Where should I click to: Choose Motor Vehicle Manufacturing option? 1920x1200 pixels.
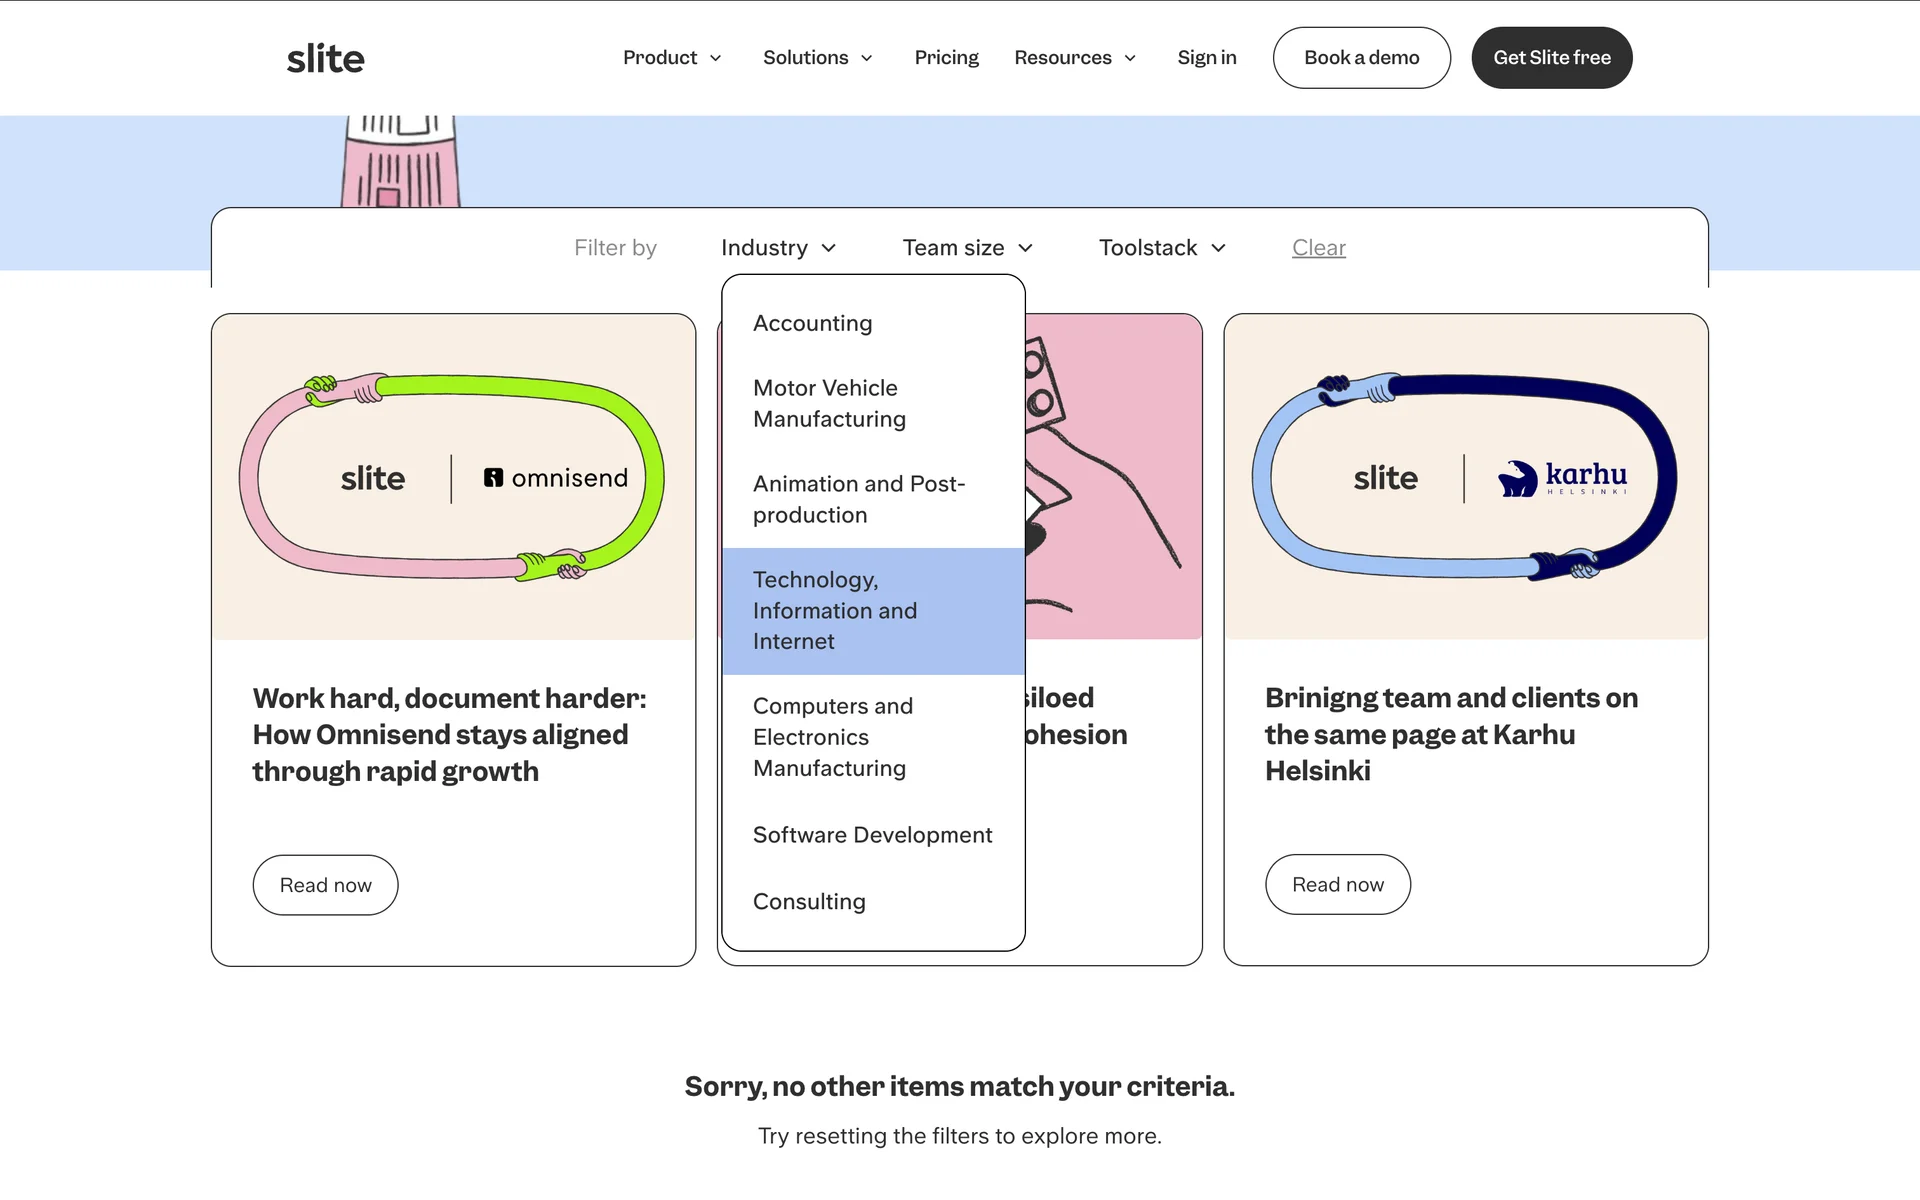pyautogui.click(x=829, y=404)
